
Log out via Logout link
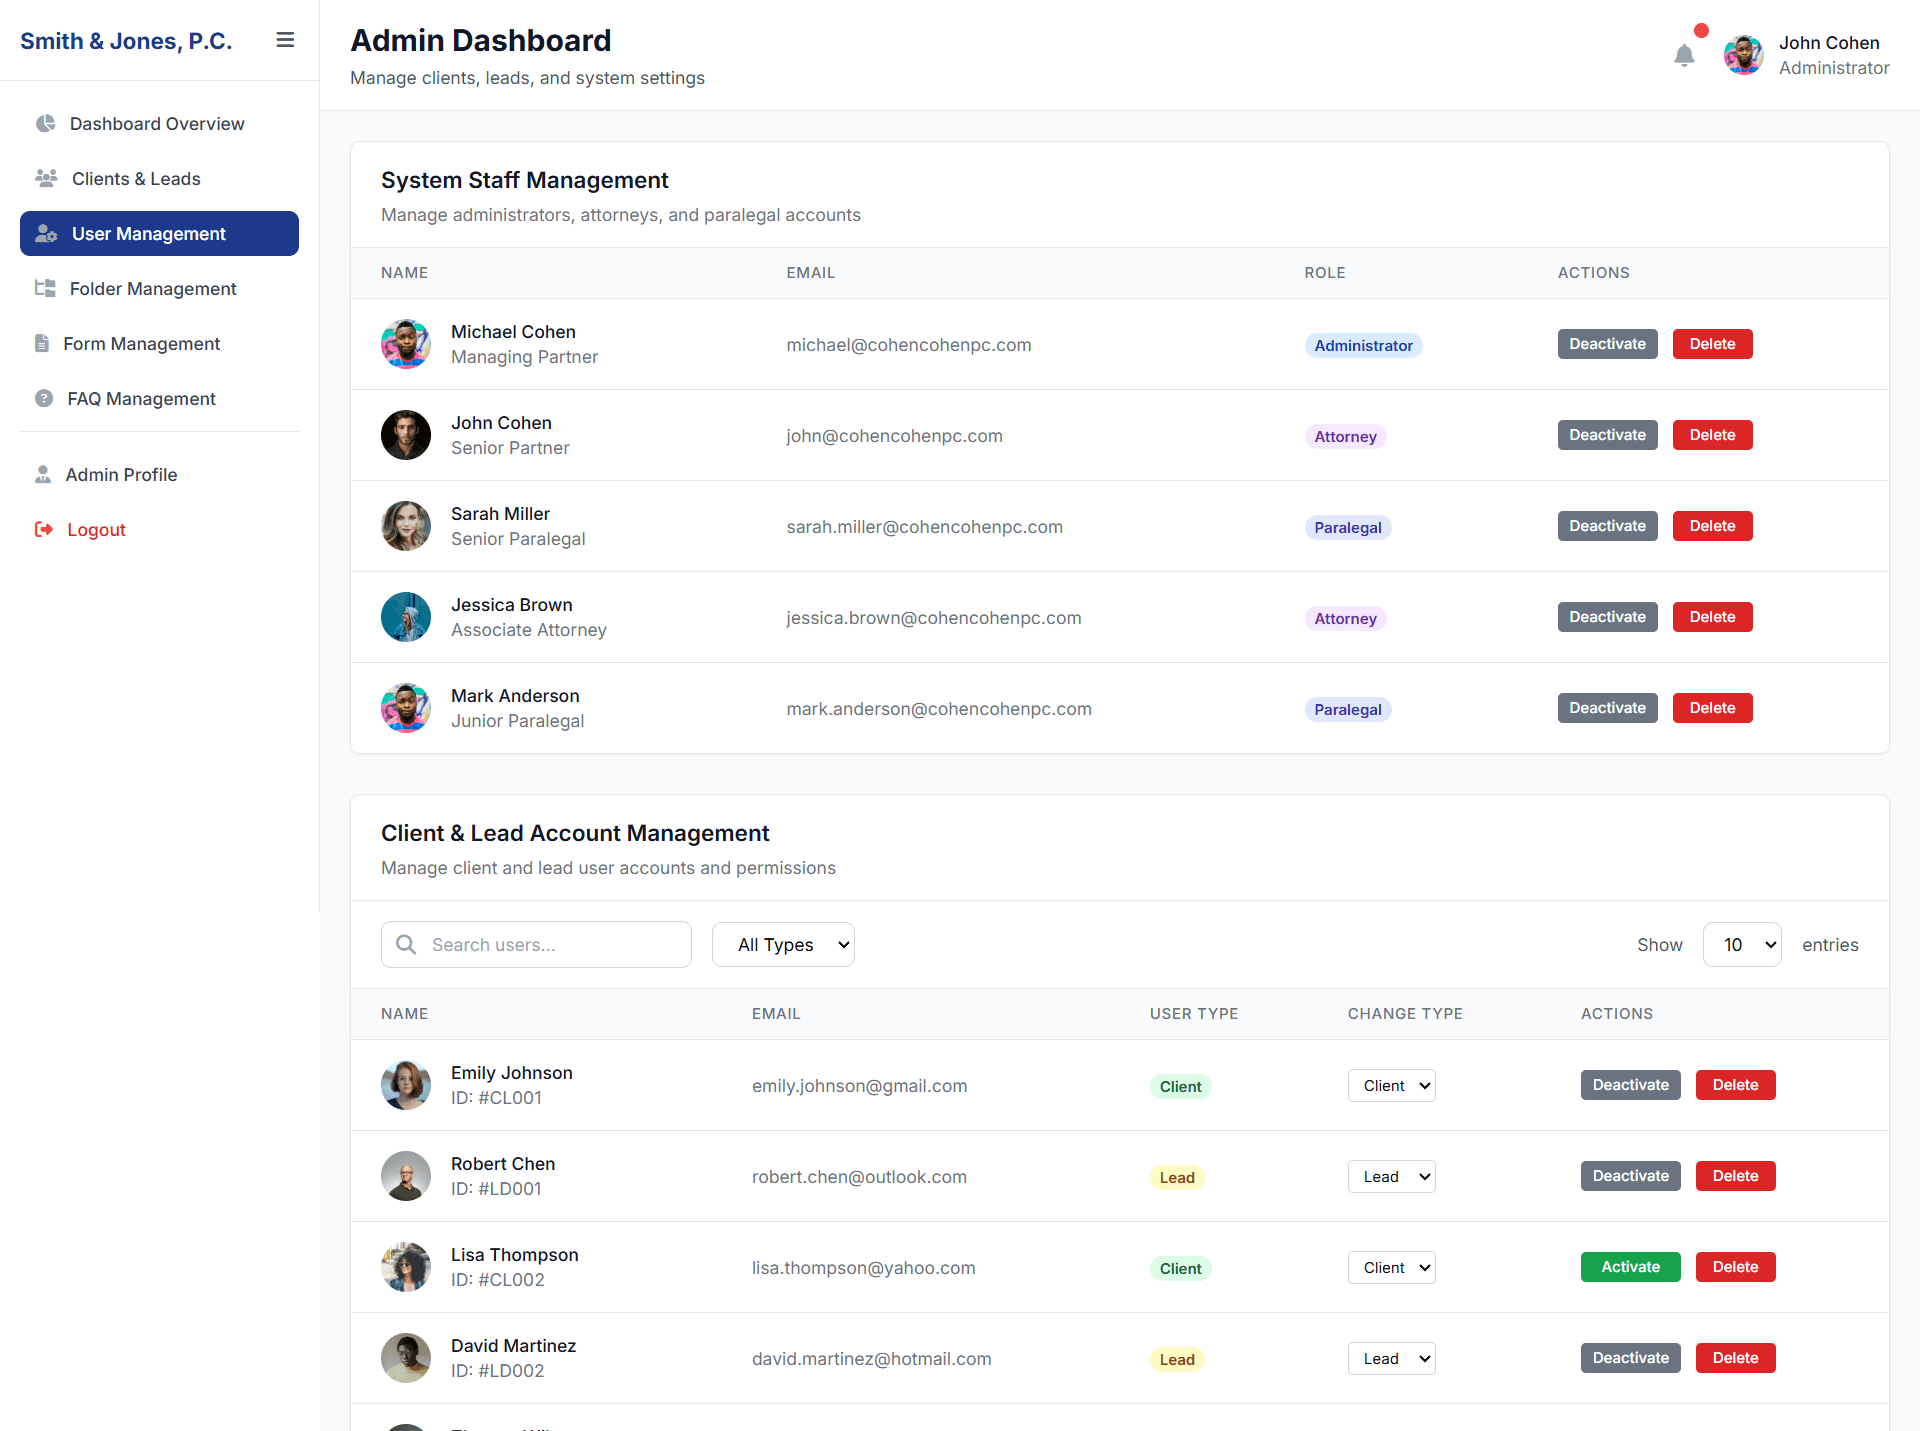(159, 530)
